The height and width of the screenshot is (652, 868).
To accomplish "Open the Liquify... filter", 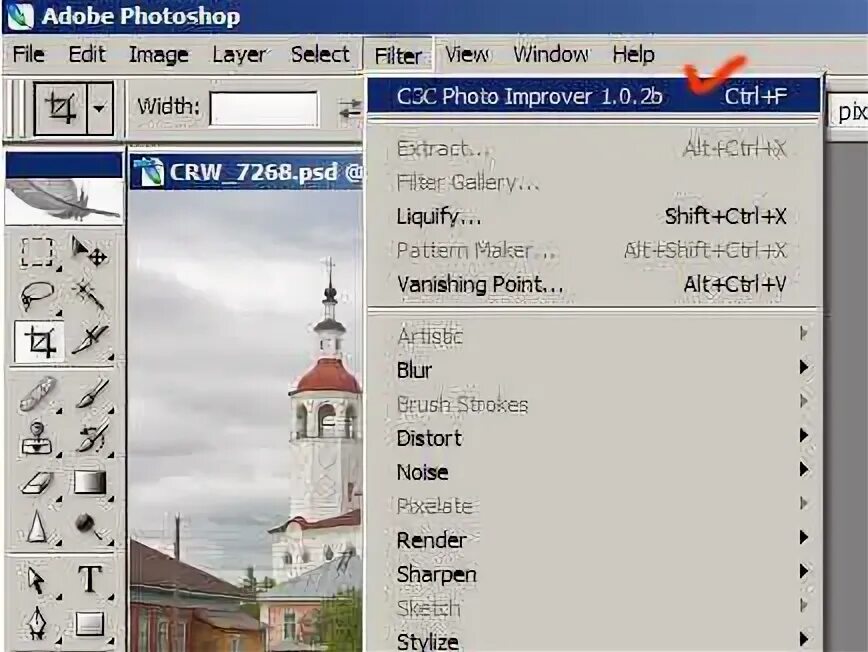I will 593,216.
